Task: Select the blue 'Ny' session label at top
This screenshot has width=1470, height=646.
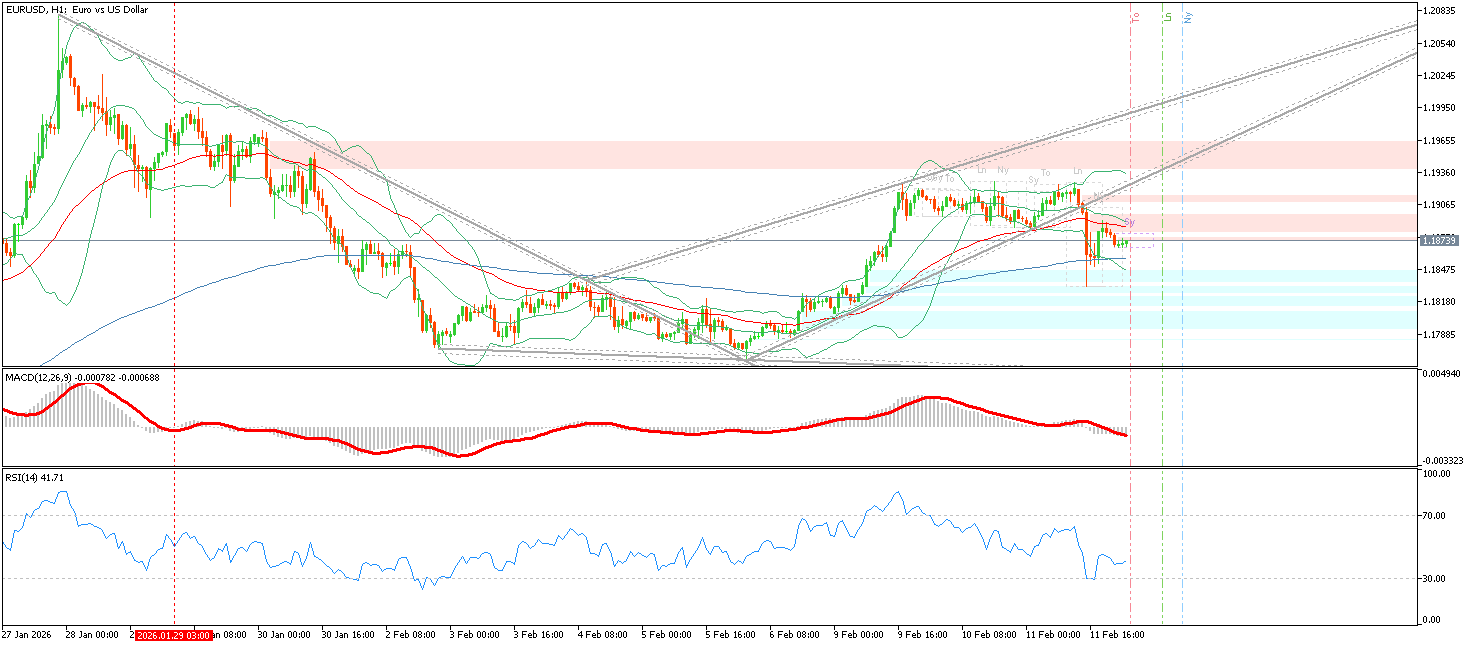Action: [x=1188, y=17]
